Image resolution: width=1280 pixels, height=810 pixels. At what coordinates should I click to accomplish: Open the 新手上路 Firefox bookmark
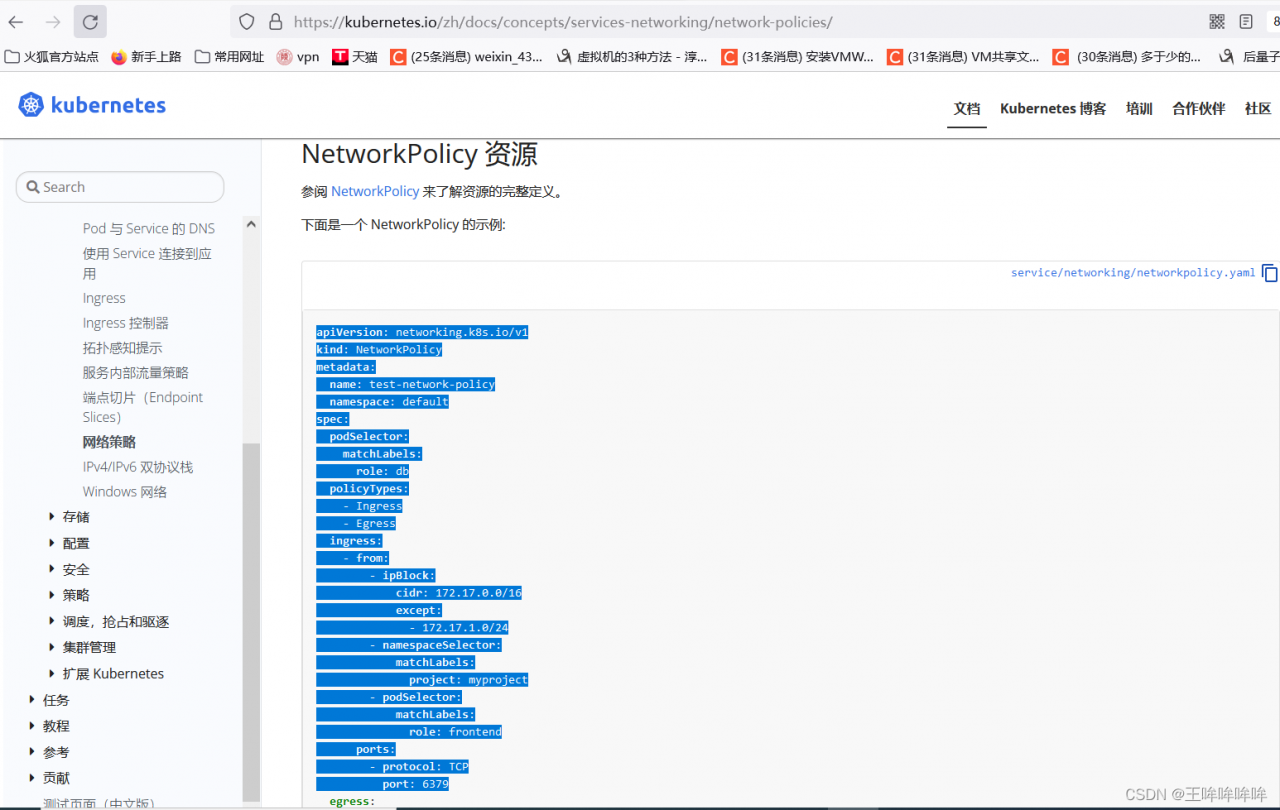(146, 57)
